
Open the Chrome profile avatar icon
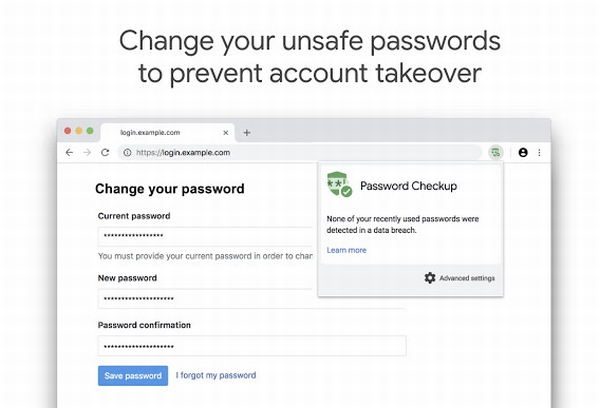523,153
